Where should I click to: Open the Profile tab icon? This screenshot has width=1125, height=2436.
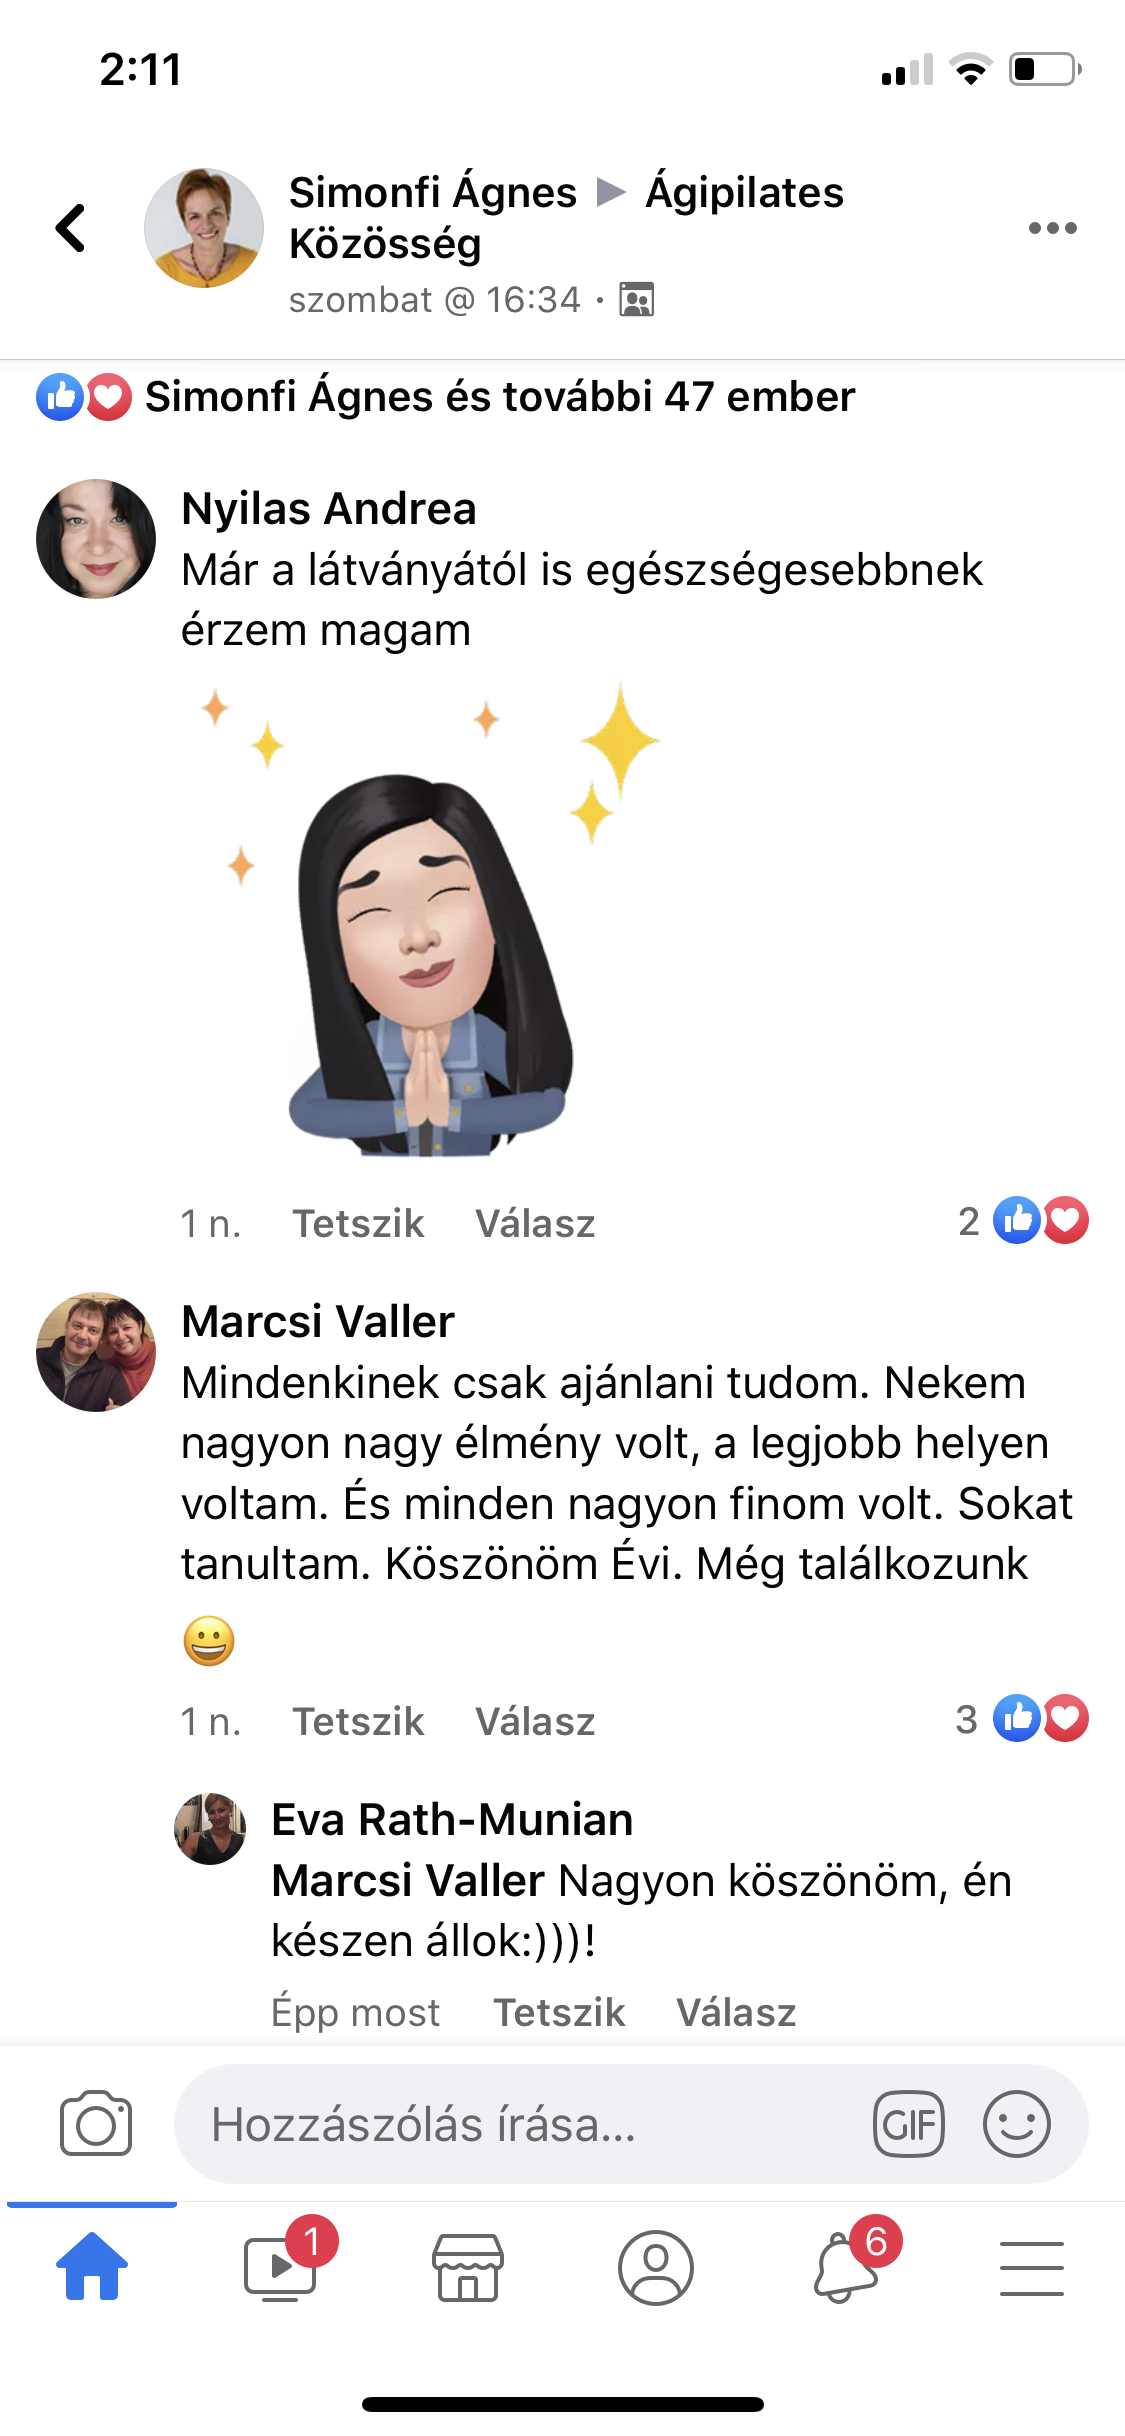[656, 2267]
